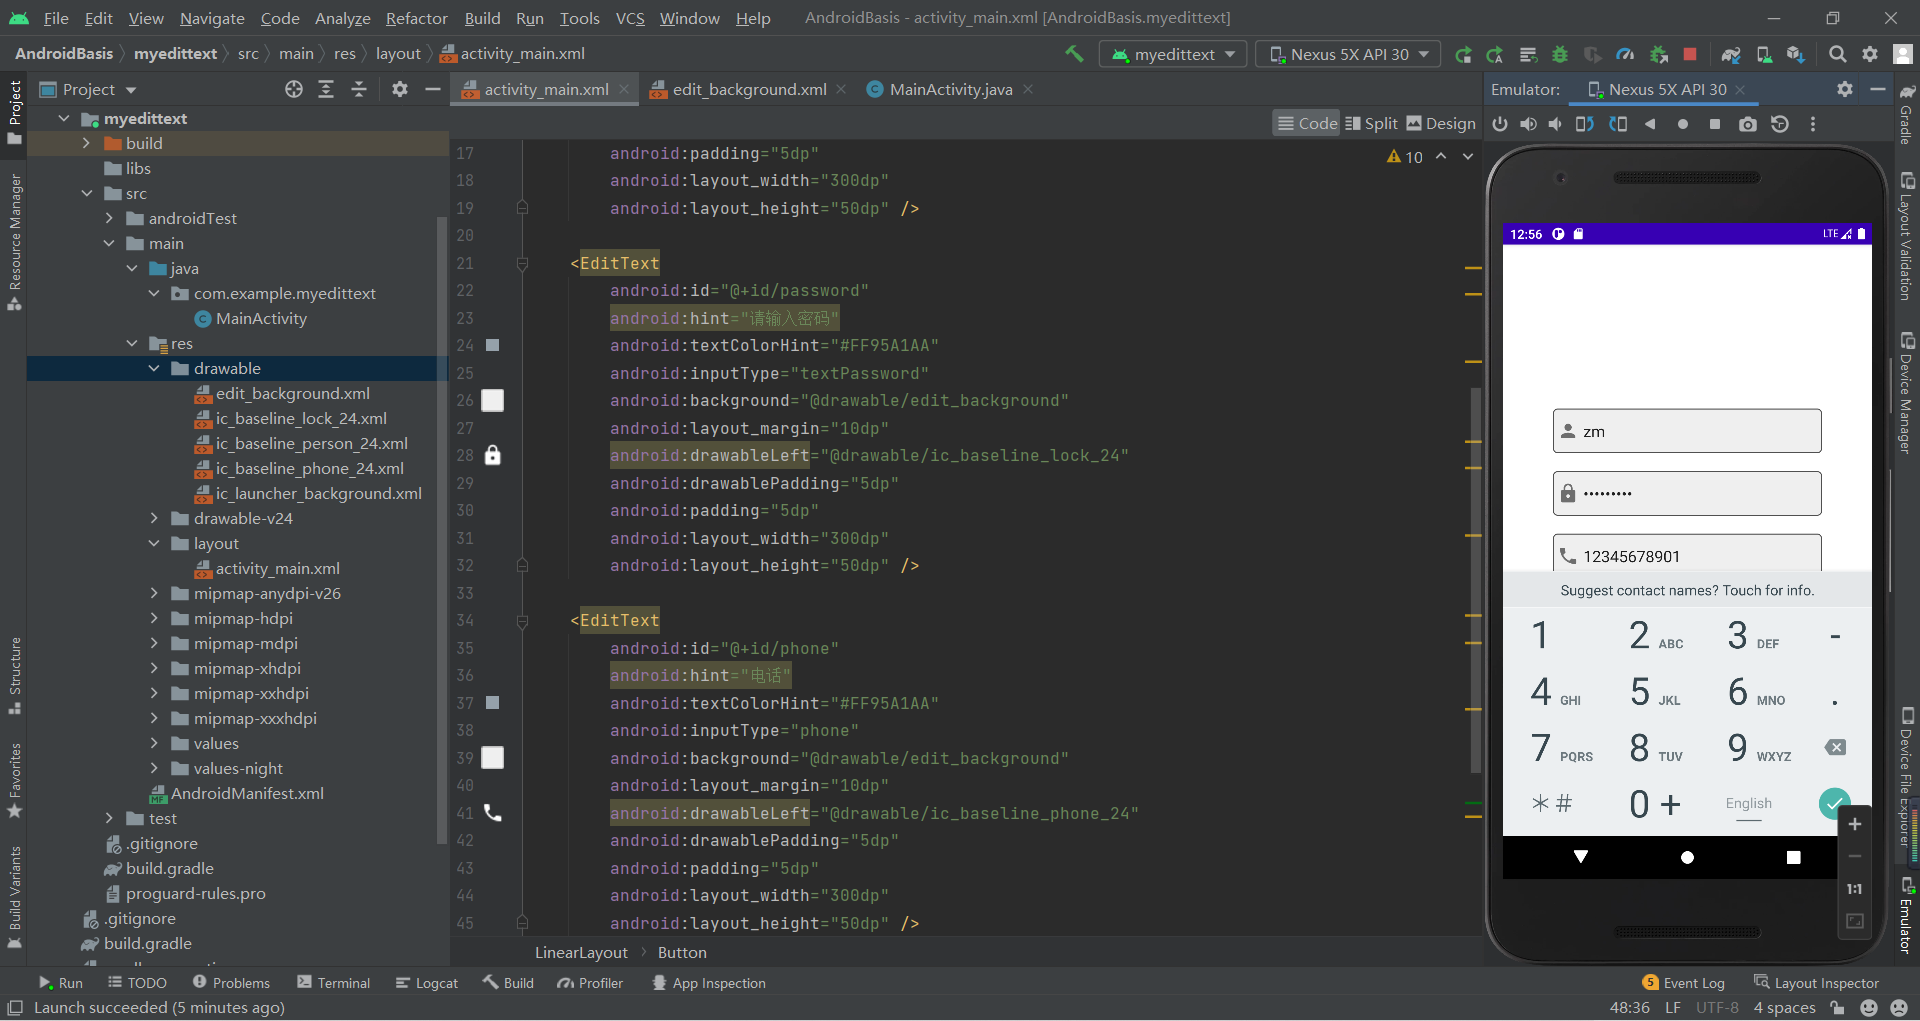Expand the androidTest folder
The height and width of the screenshot is (1021, 1920).
click(x=109, y=218)
